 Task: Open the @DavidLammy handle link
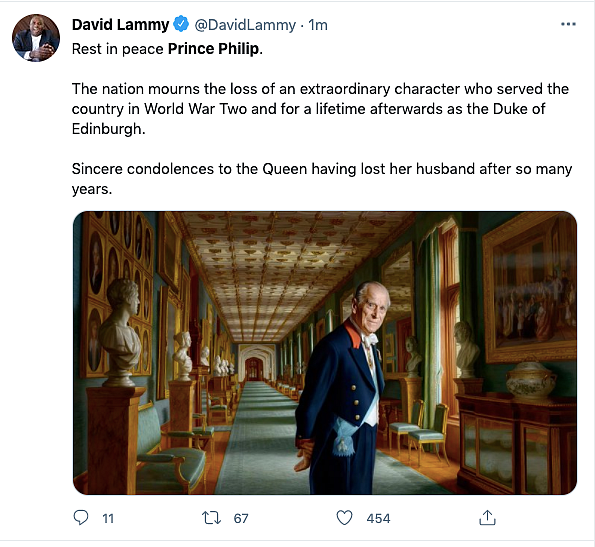[245, 25]
